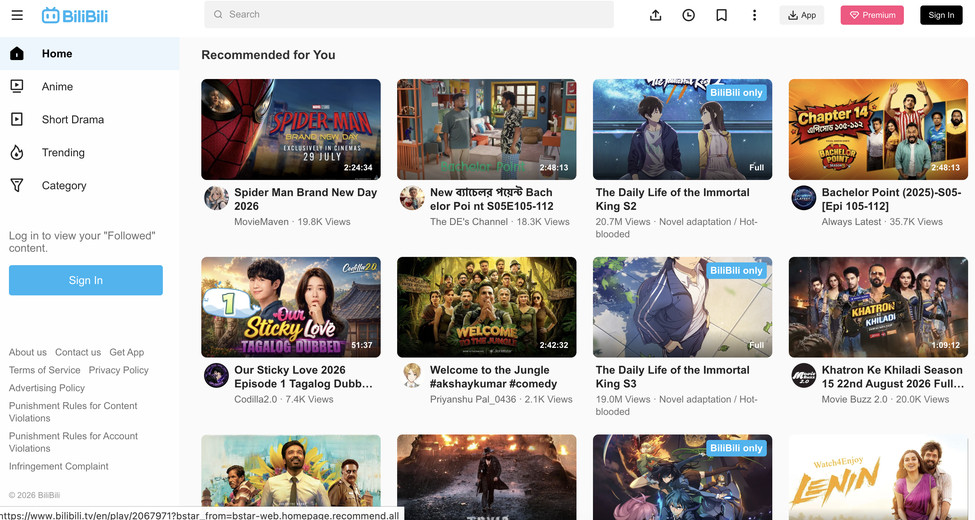Open the Advertising Policy link
975x520 pixels.
click(x=47, y=388)
